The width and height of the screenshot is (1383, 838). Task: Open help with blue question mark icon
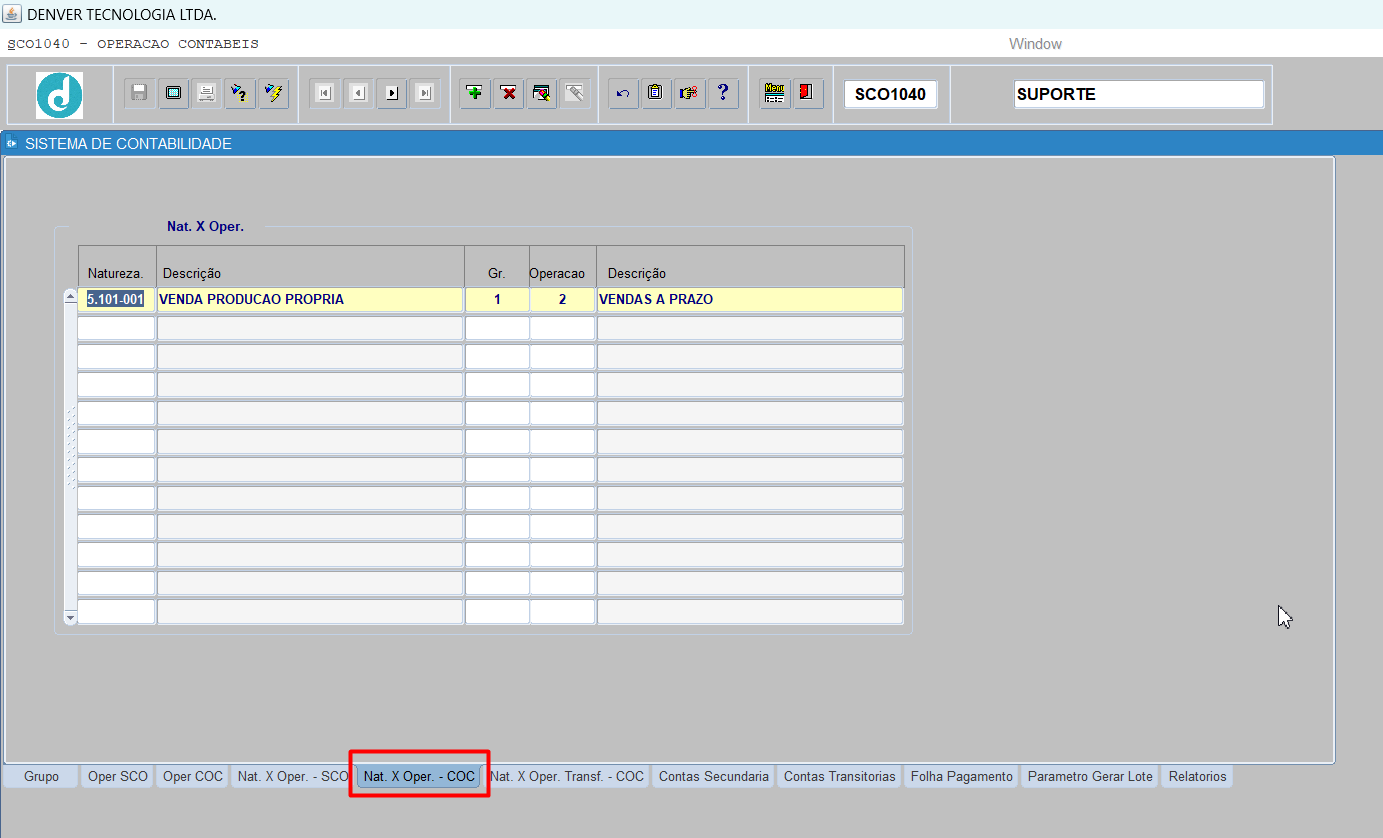point(723,93)
